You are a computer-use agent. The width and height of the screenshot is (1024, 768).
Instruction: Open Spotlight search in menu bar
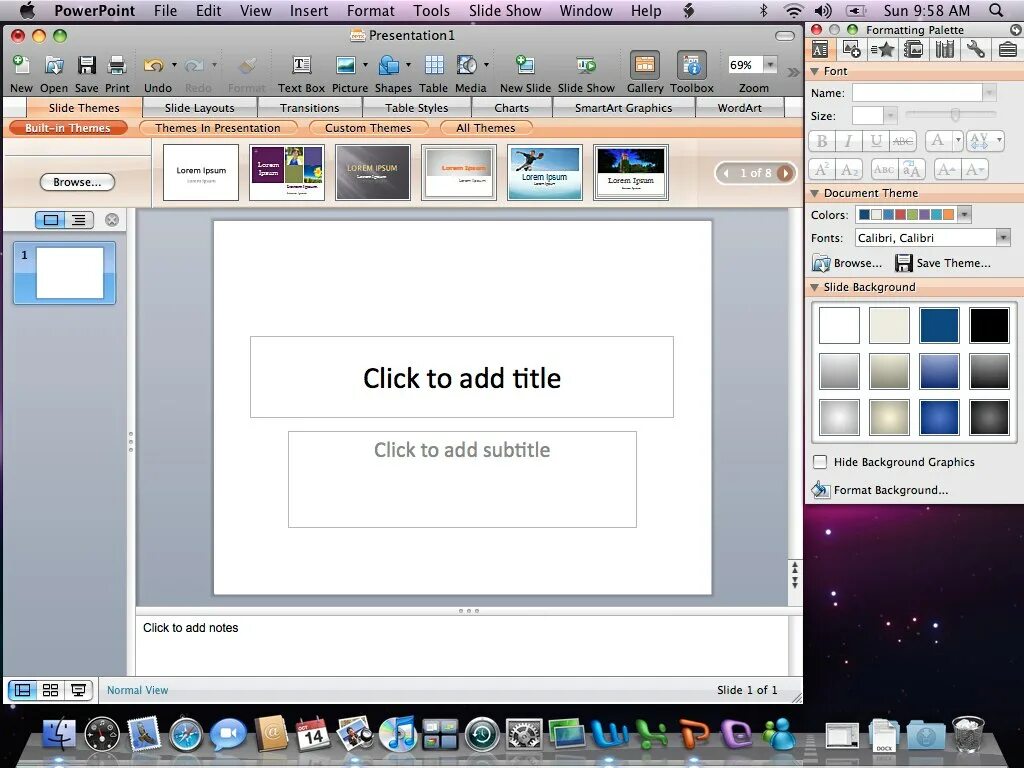pyautogui.click(x=996, y=10)
